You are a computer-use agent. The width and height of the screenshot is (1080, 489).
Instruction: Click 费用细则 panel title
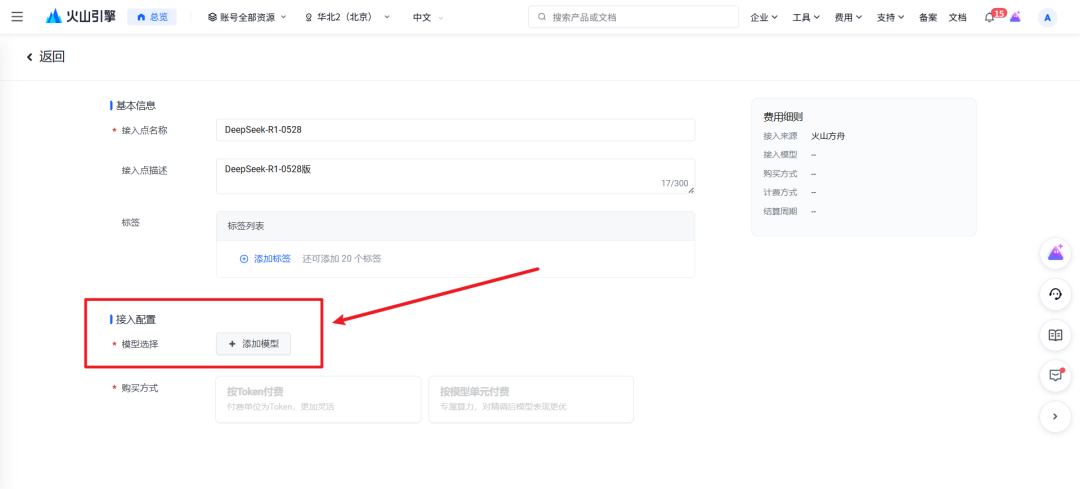click(783, 117)
